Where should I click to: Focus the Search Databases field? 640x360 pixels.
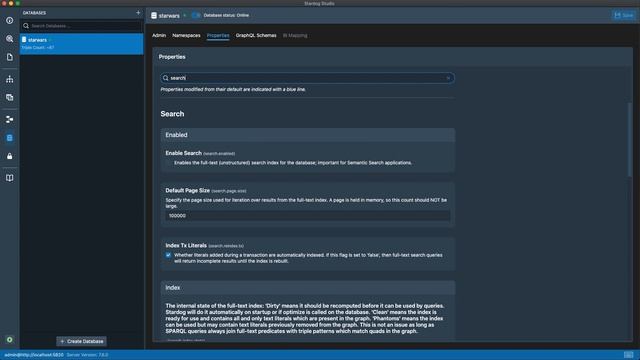tap(82, 26)
